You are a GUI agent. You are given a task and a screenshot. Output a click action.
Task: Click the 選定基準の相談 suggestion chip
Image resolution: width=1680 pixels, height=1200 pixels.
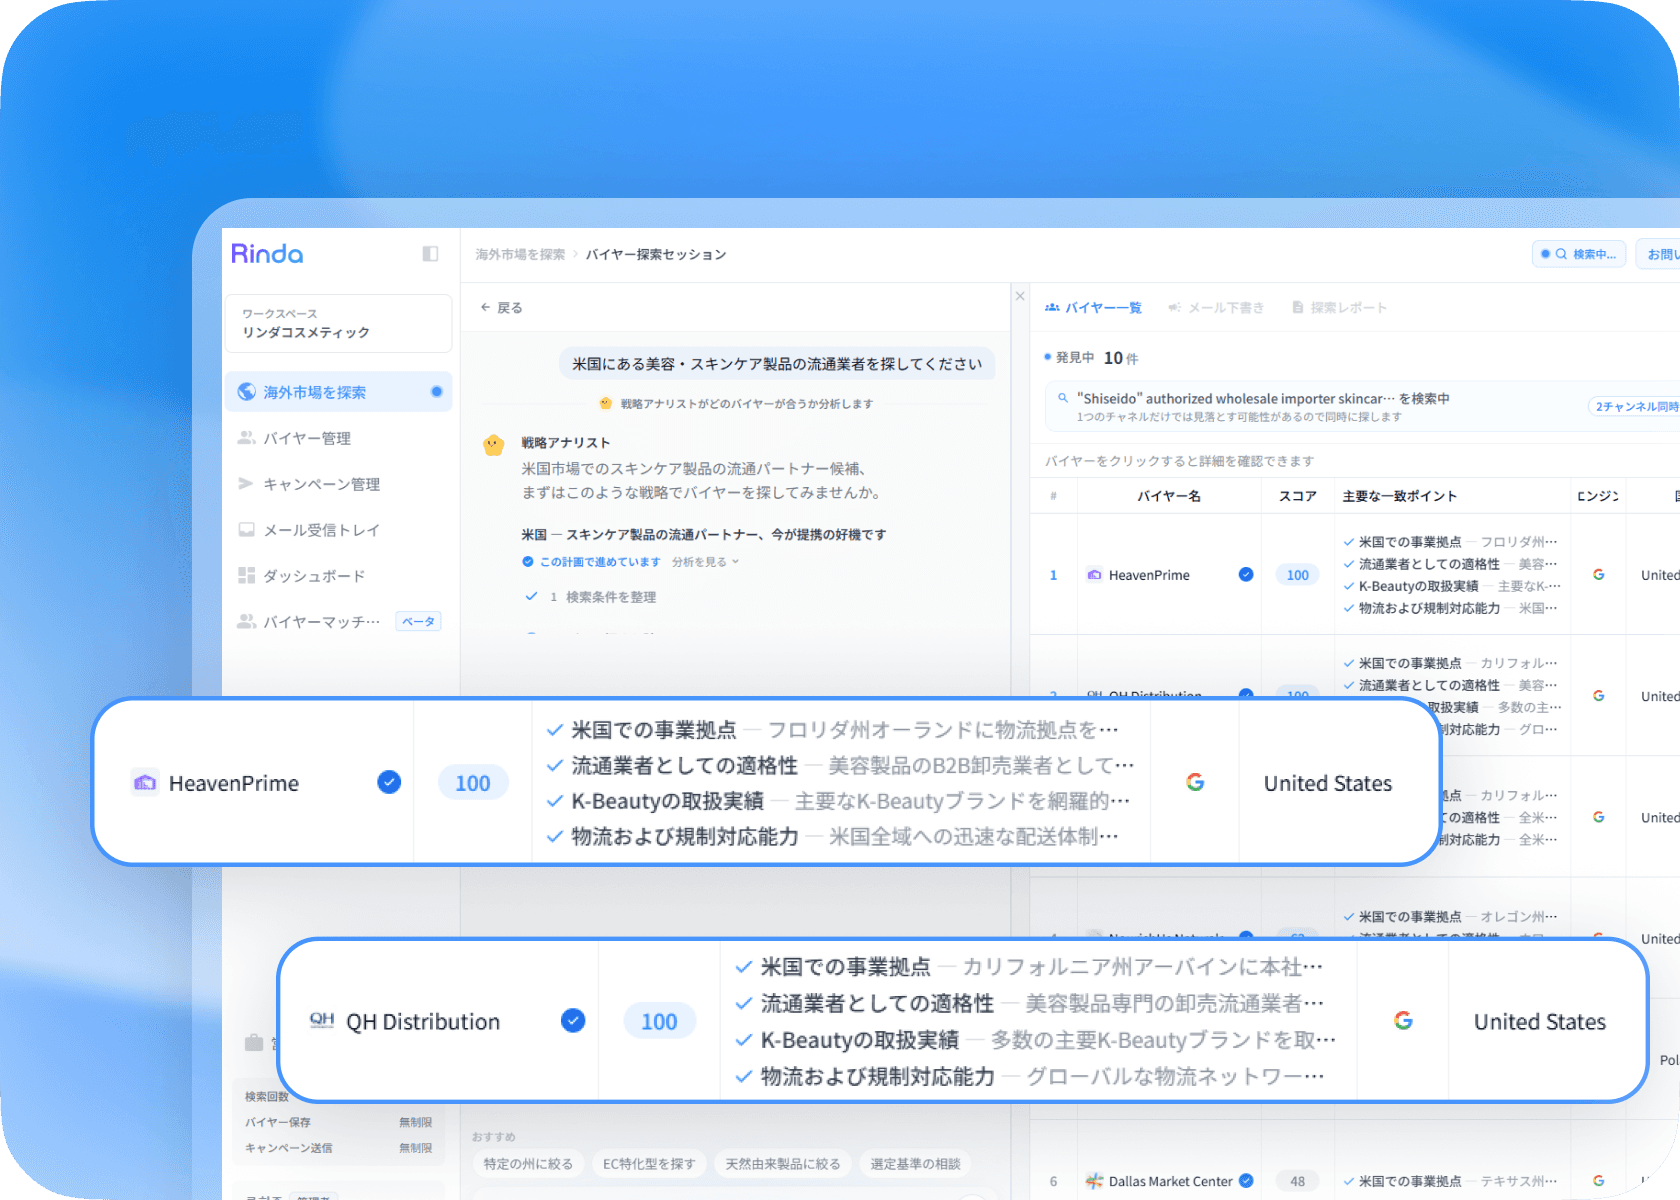click(915, 1164)
